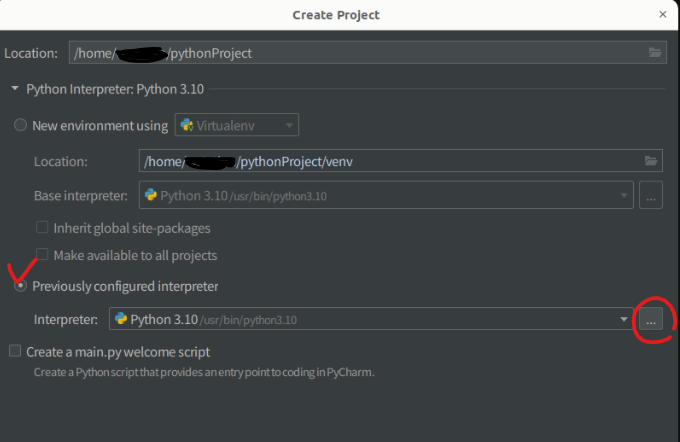
Task: Browse folder icon in venv Location field
Action: pos(651,161)
